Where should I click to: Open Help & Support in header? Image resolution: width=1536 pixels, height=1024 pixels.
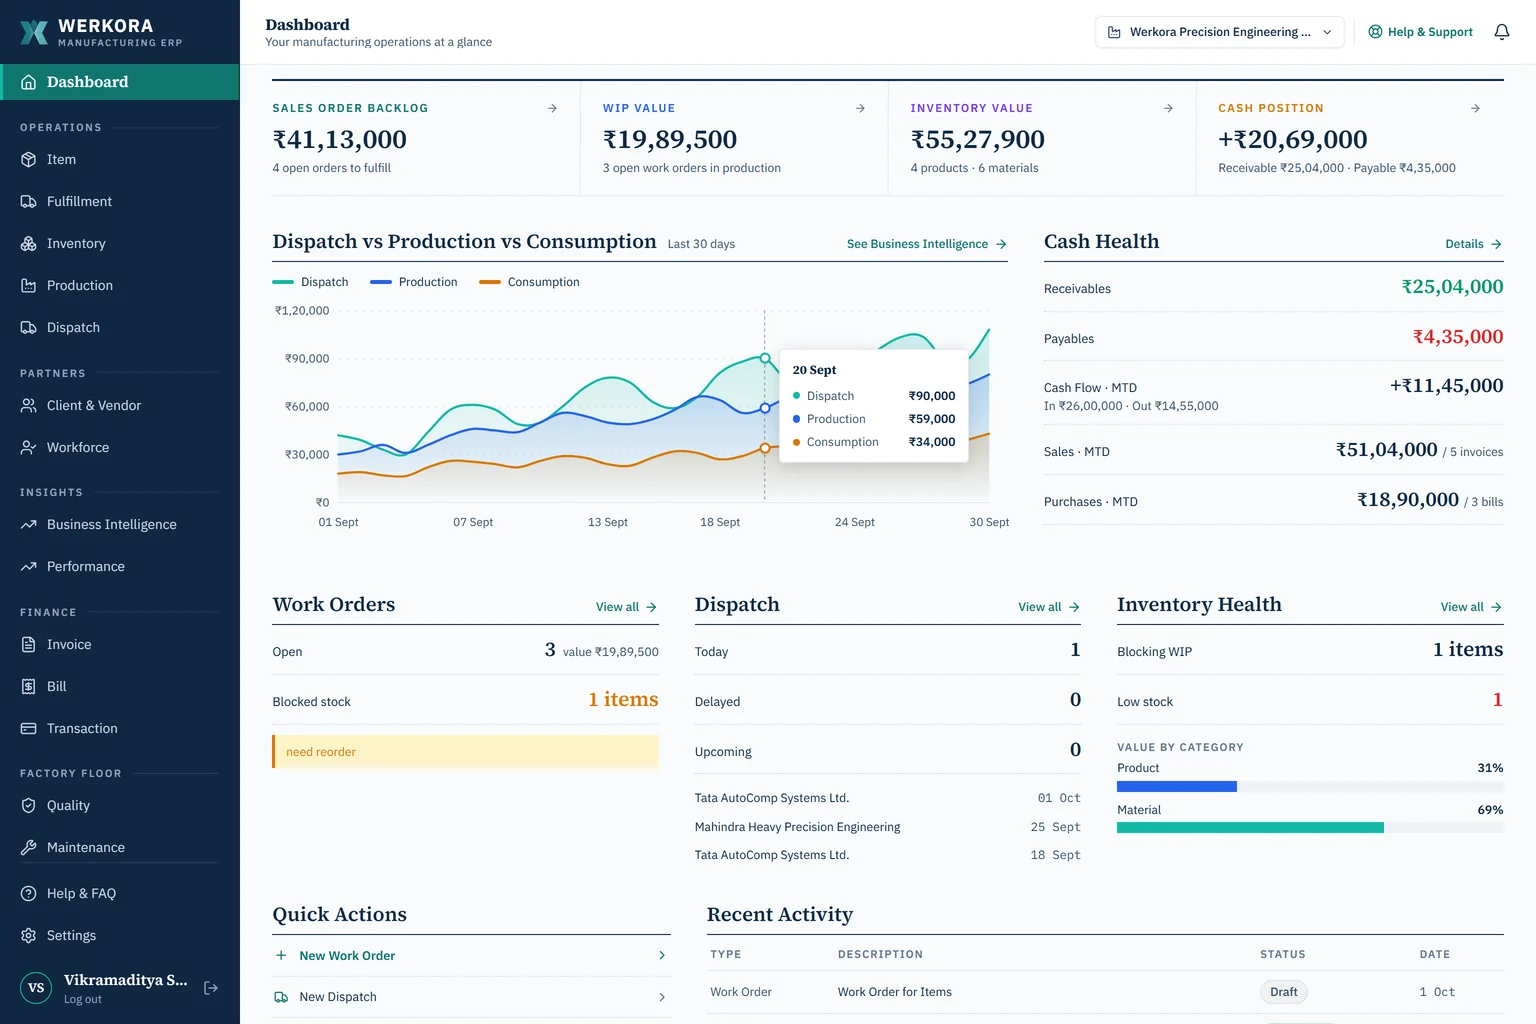pos(1420,32)
